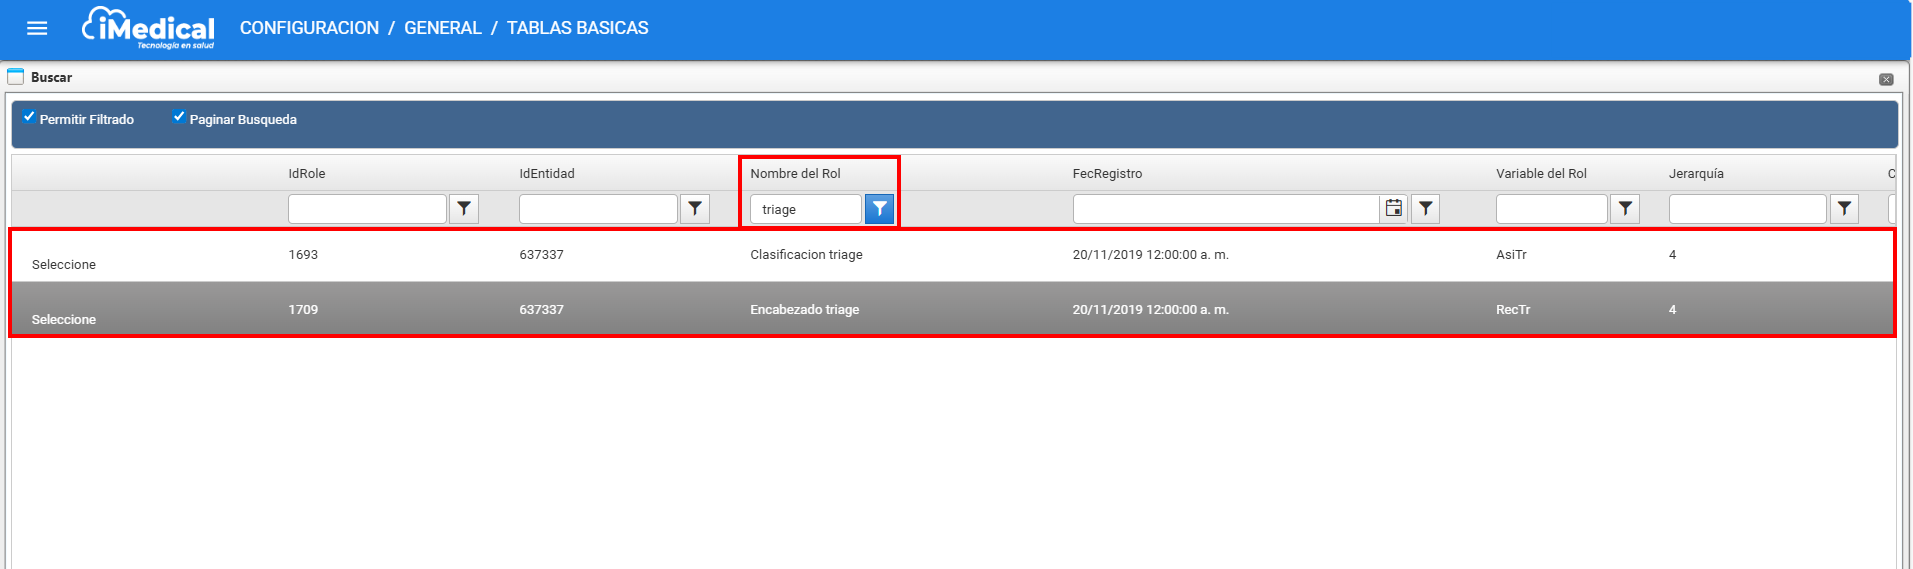Screen dimensions: 1913x569
Task: Go to GENERAL in the breadcrumb
Action: tap(442, 28)
